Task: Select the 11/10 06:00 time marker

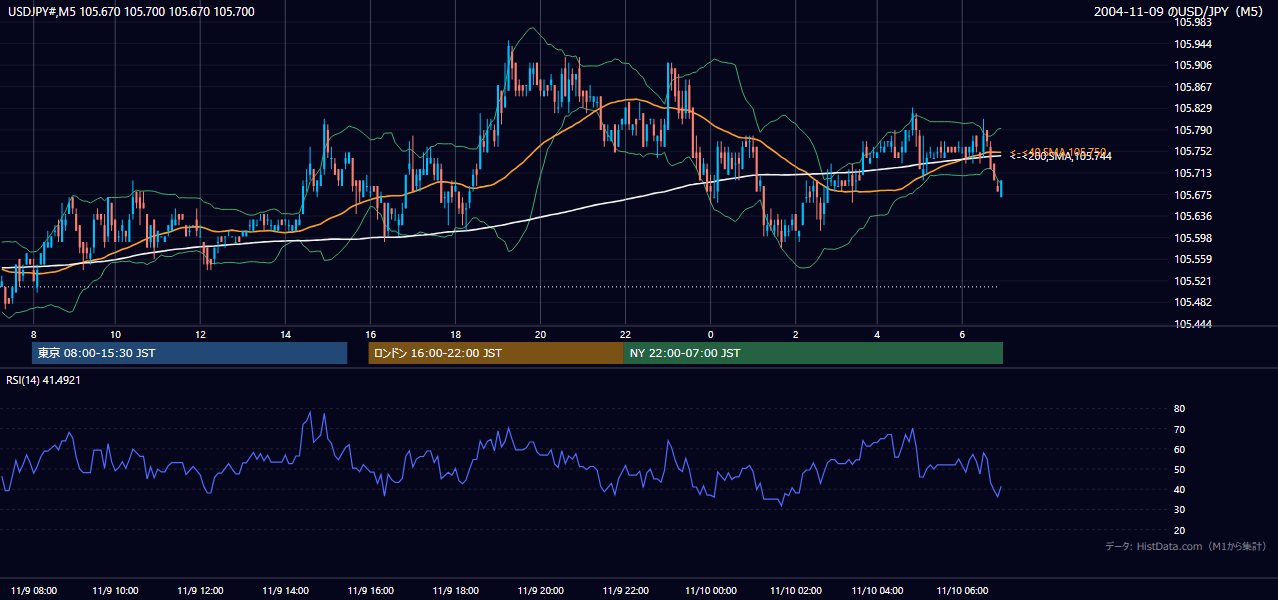Action: [962, 589]
